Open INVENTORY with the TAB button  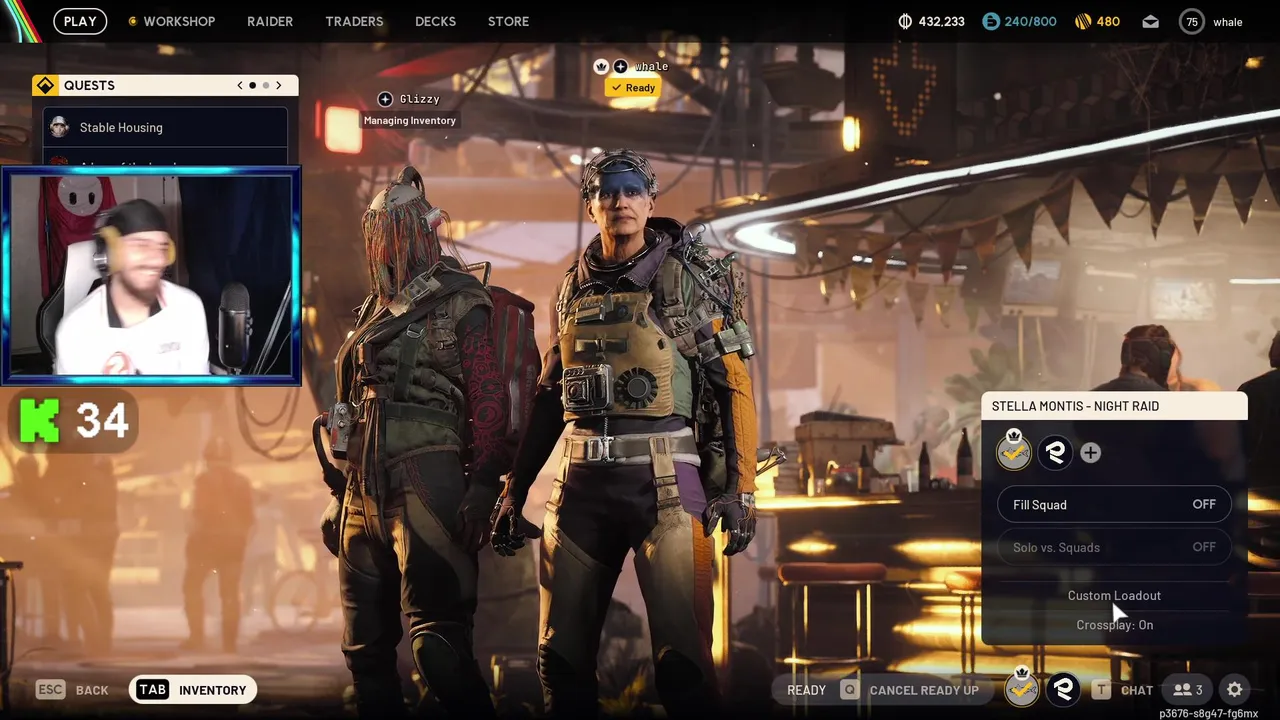(192, 690)
